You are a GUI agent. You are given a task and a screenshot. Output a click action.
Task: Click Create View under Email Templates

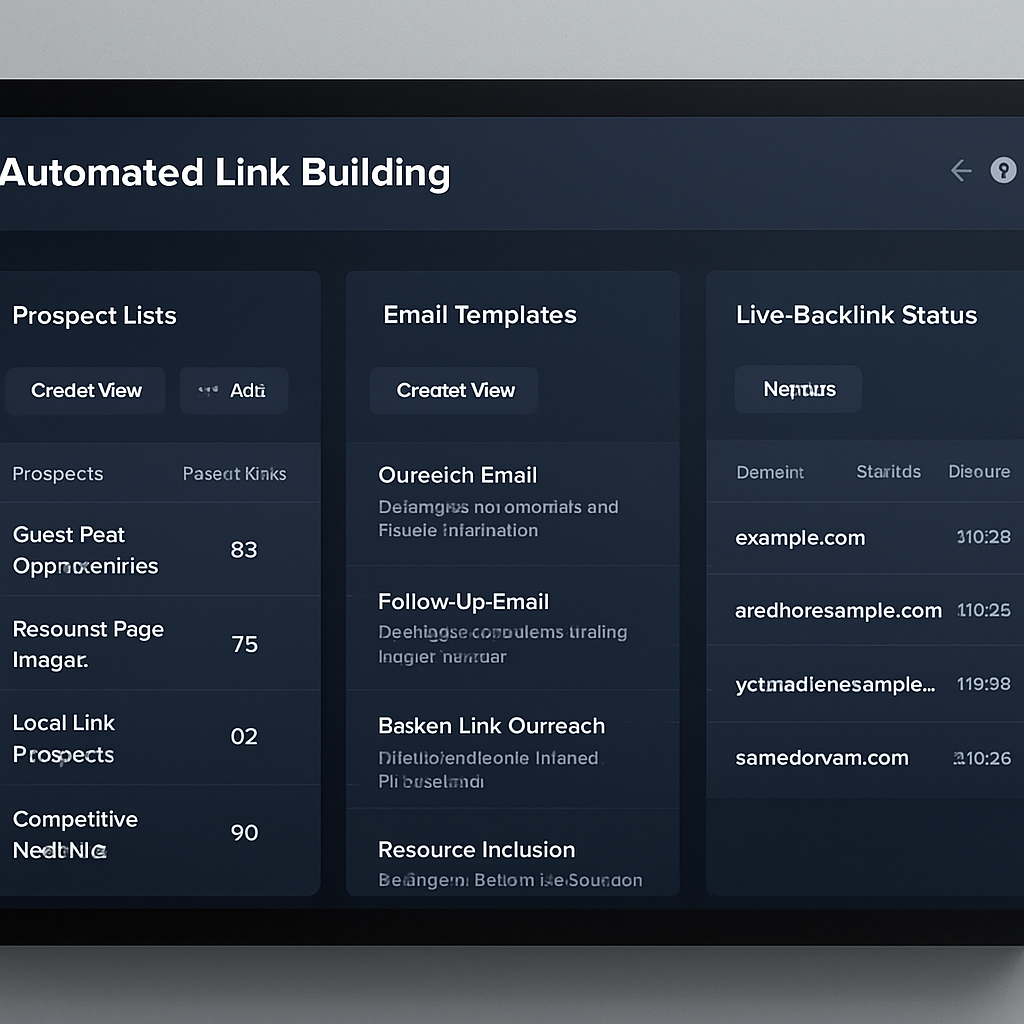click(x=453, y=390)
